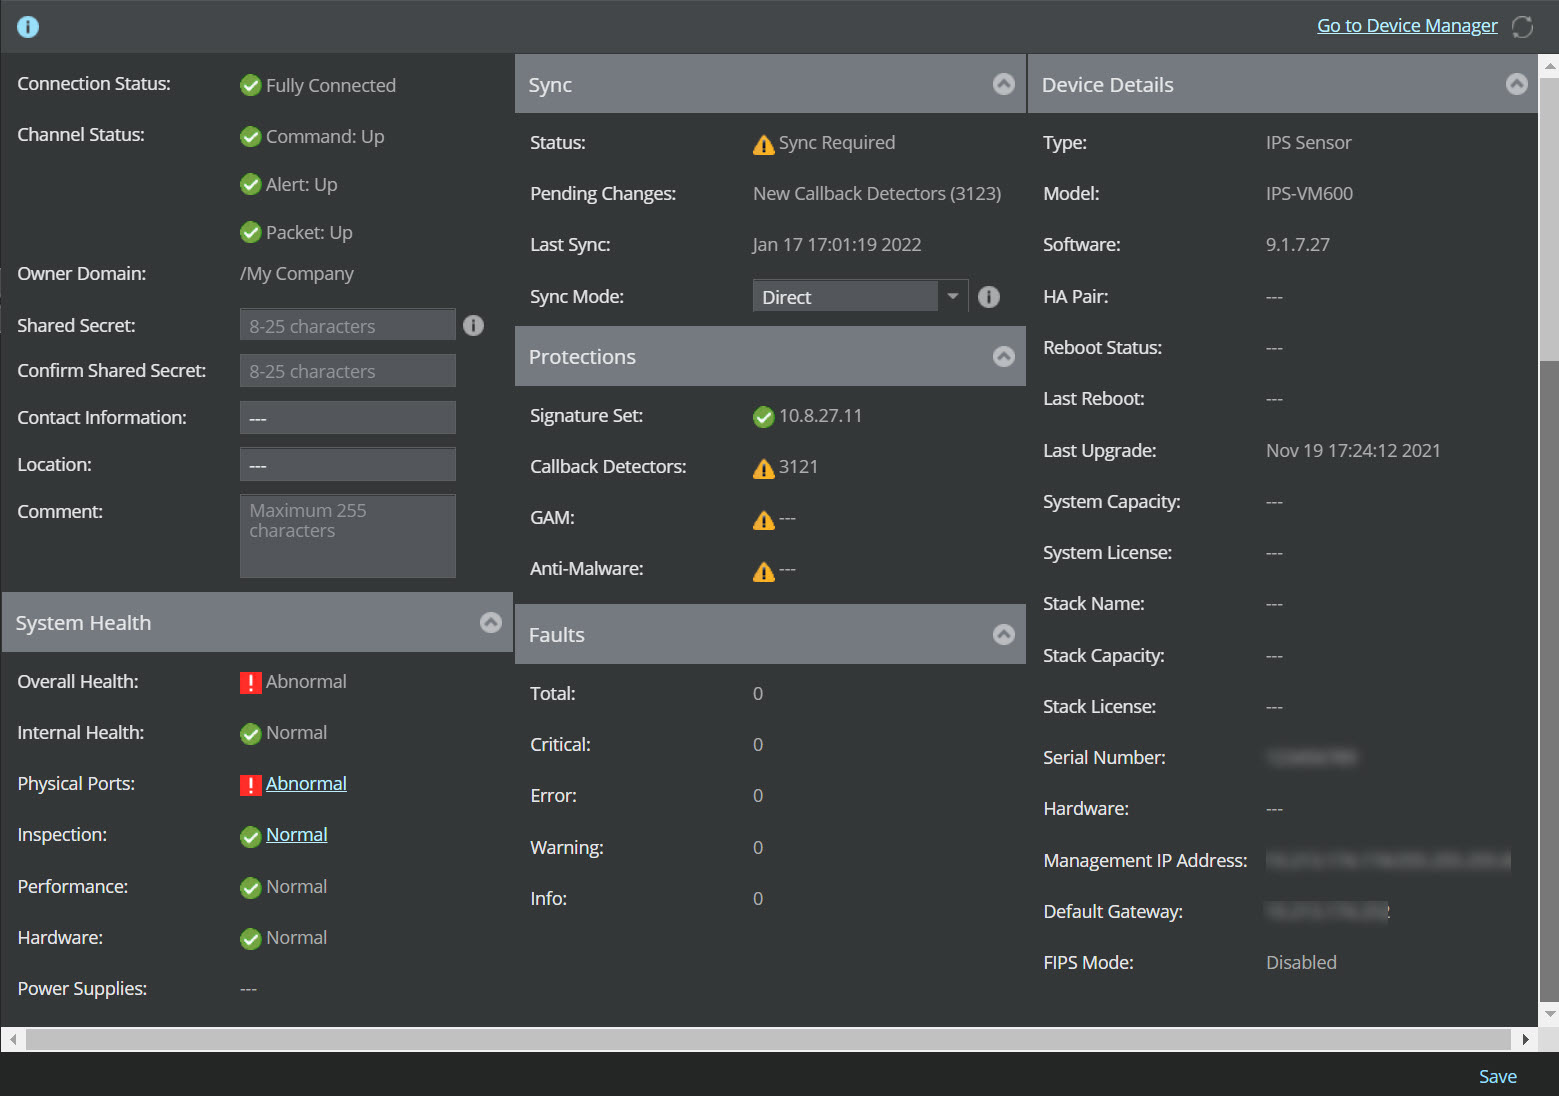Collapse the Faults panel
The width and height of the screenshot is (1559, 1096).
1004,634
